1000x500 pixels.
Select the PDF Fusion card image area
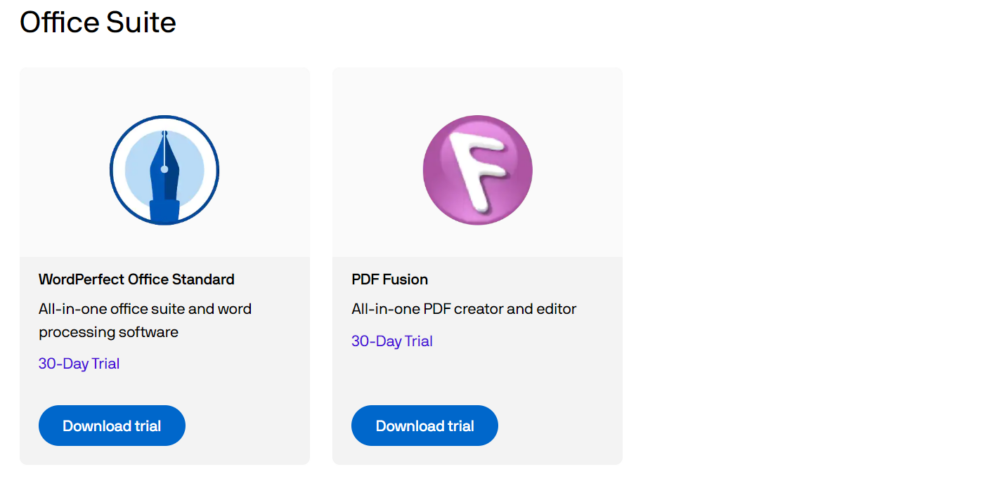tap(477, 162)
